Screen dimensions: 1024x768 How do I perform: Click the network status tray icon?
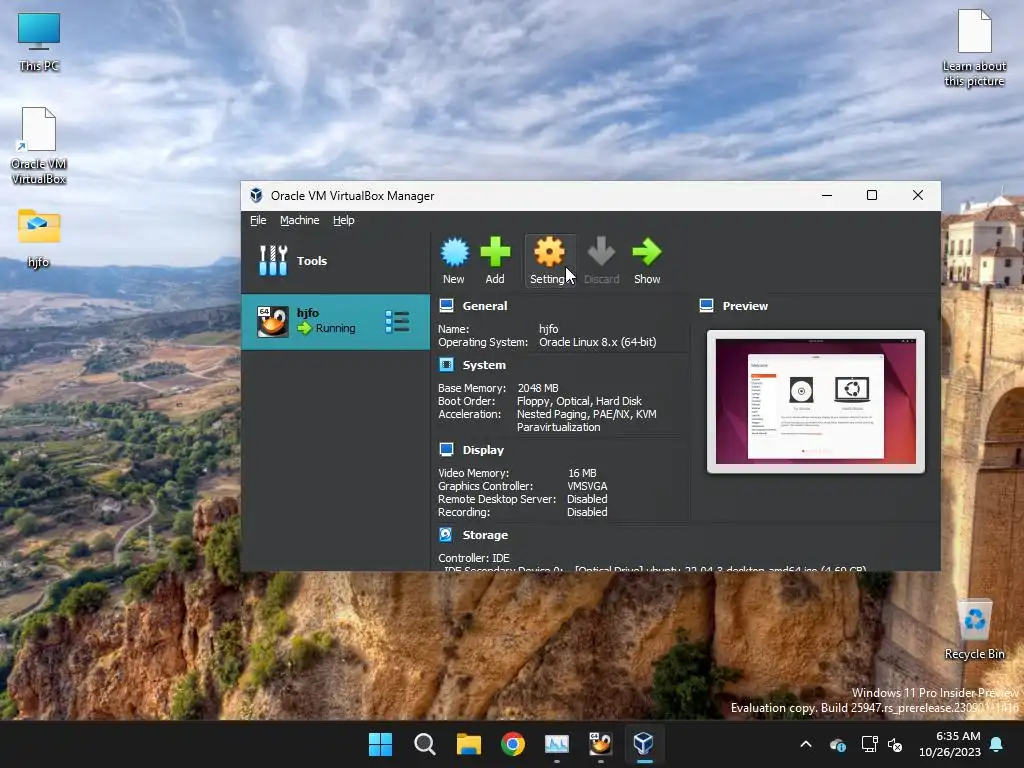tap(869, 744)
